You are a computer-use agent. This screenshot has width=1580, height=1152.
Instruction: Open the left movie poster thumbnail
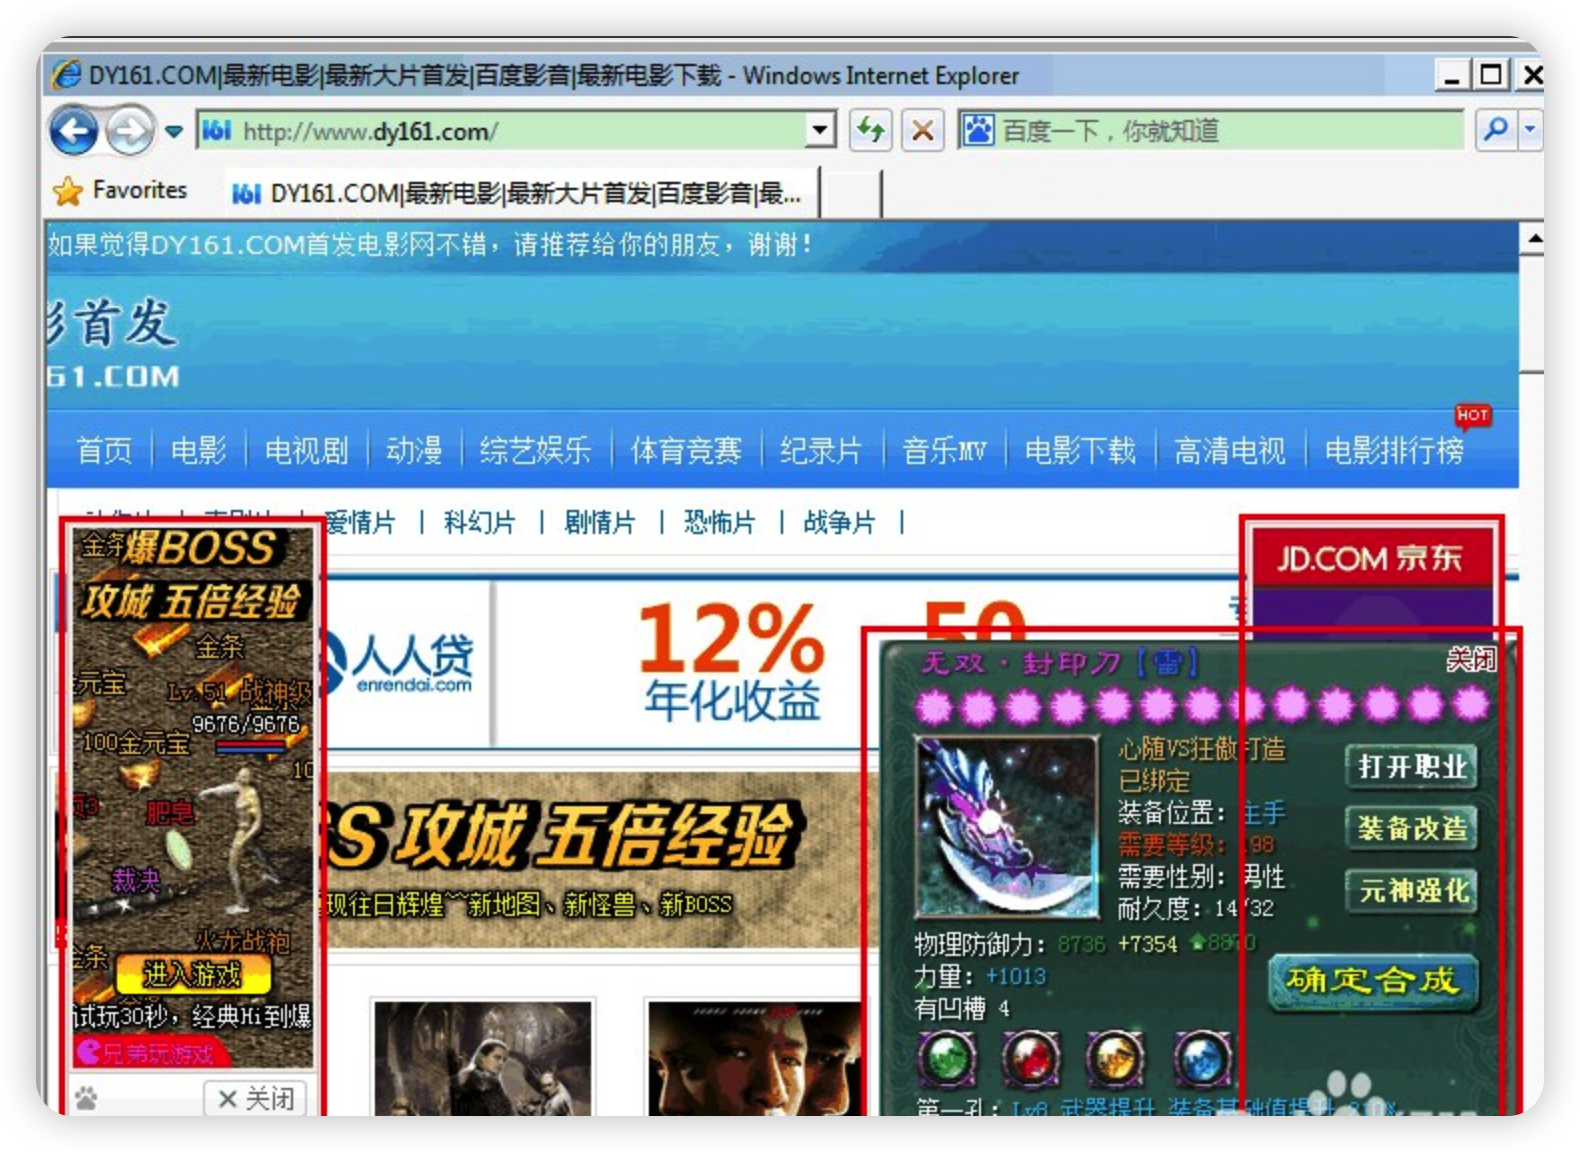point(483,1058)
